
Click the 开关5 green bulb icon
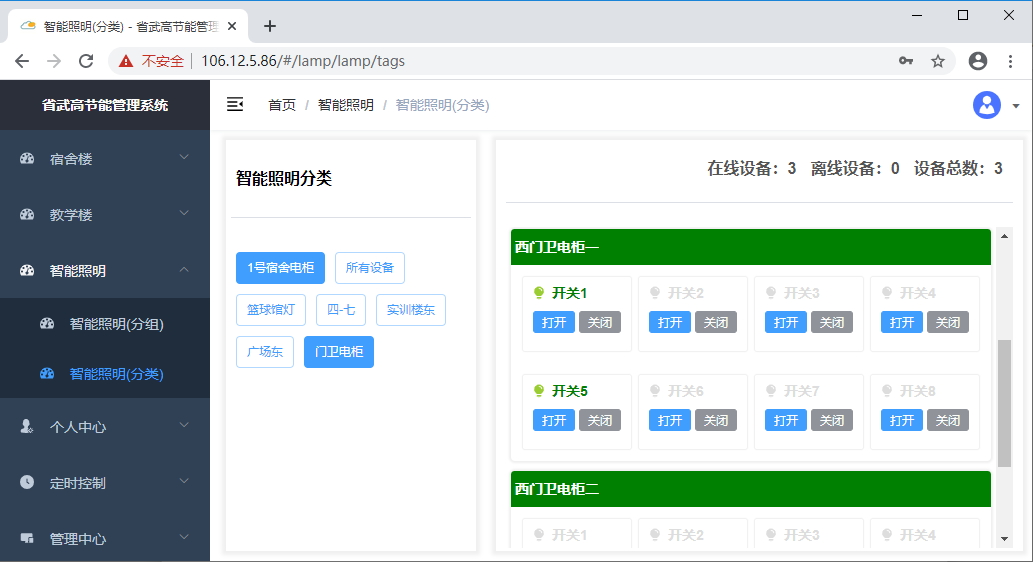[x=539, y=391]
